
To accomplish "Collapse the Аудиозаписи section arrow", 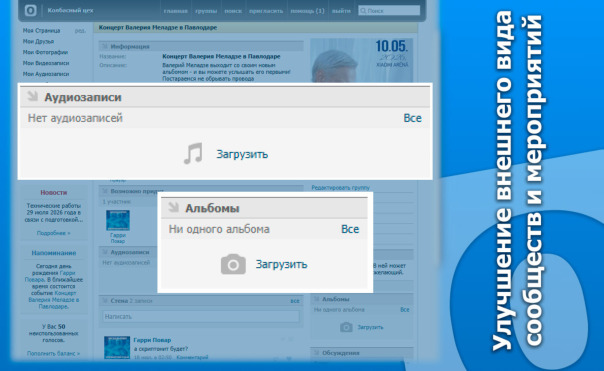I will point(33,96).
